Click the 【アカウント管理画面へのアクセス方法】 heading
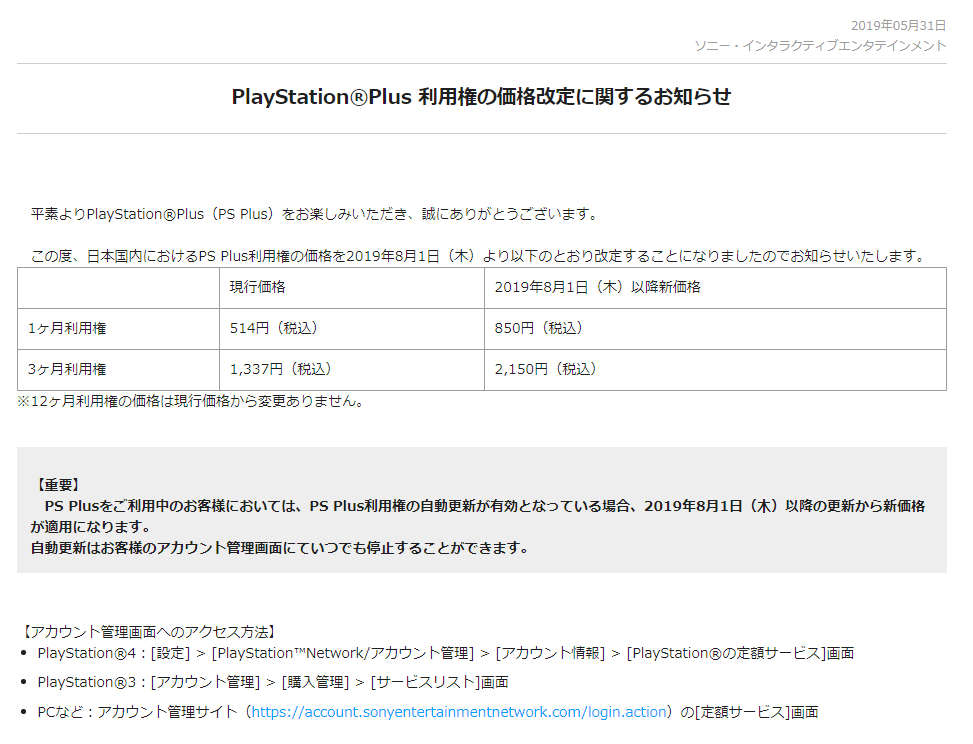The image size is (973, 744). (148, 632)
